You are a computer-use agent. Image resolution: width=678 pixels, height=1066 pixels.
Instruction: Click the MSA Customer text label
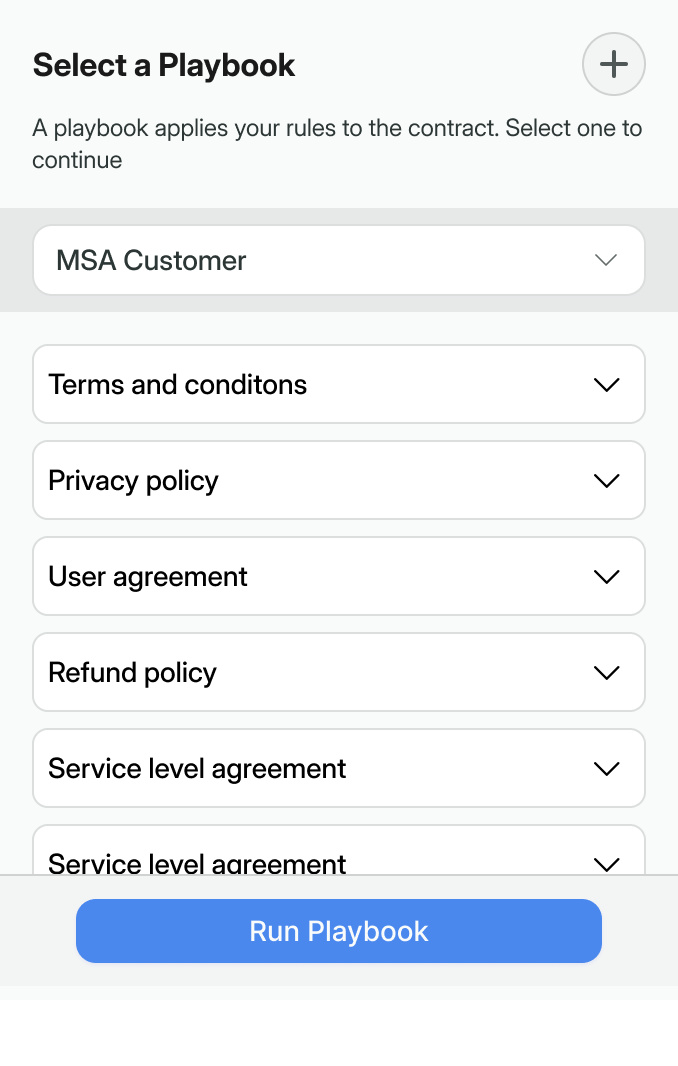pos(151,261)
